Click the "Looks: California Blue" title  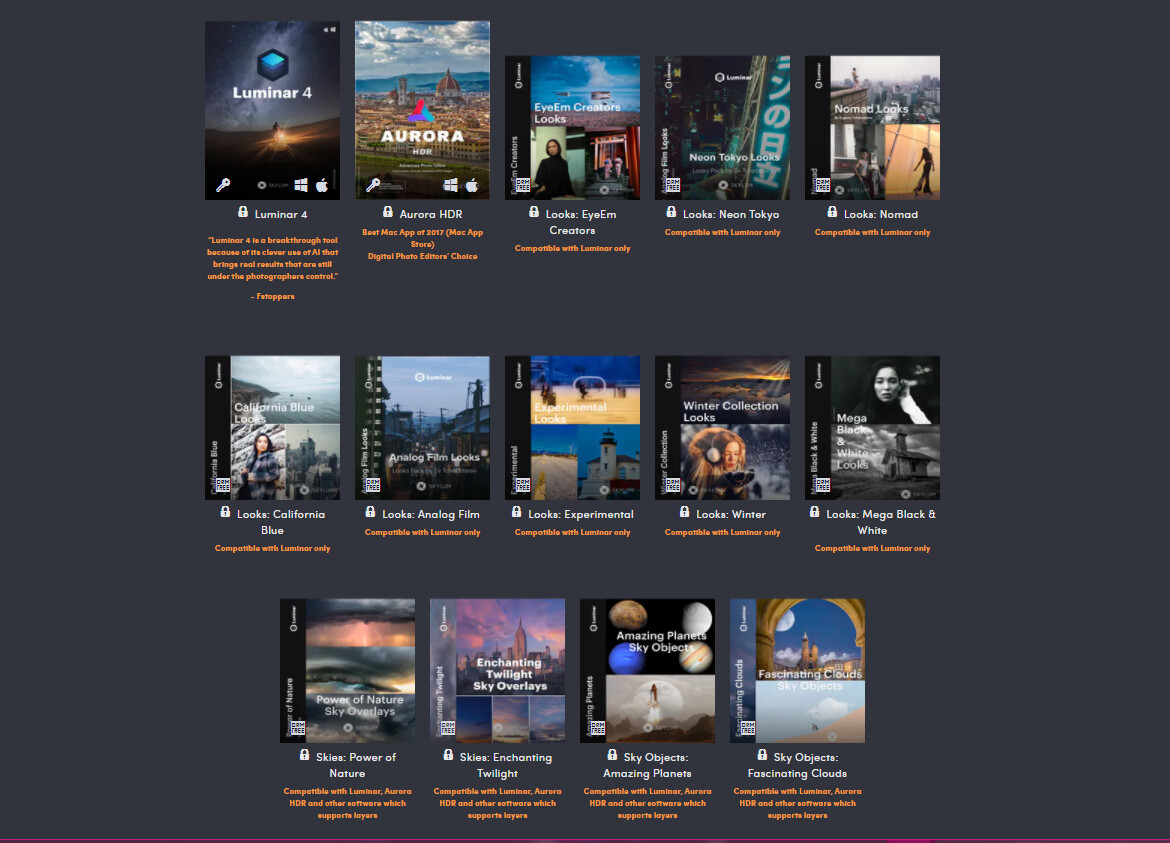coord(281,522)
